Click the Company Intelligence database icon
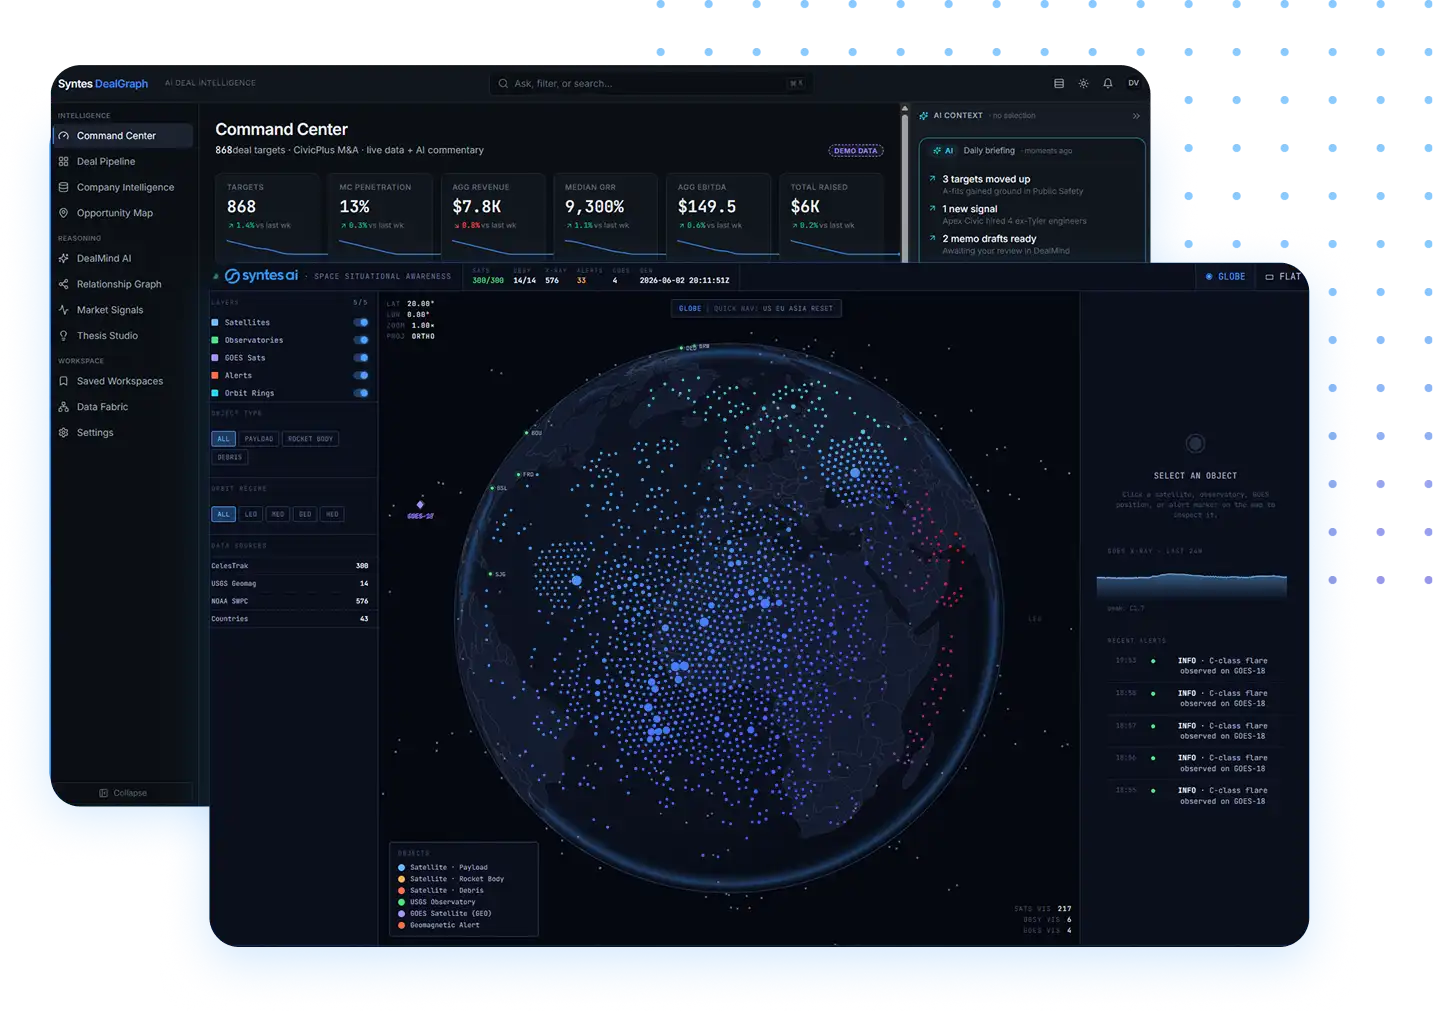 point(64,187)
